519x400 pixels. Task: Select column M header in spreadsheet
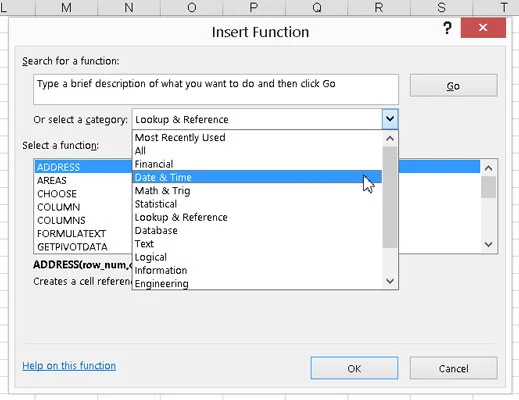point(66,7)
